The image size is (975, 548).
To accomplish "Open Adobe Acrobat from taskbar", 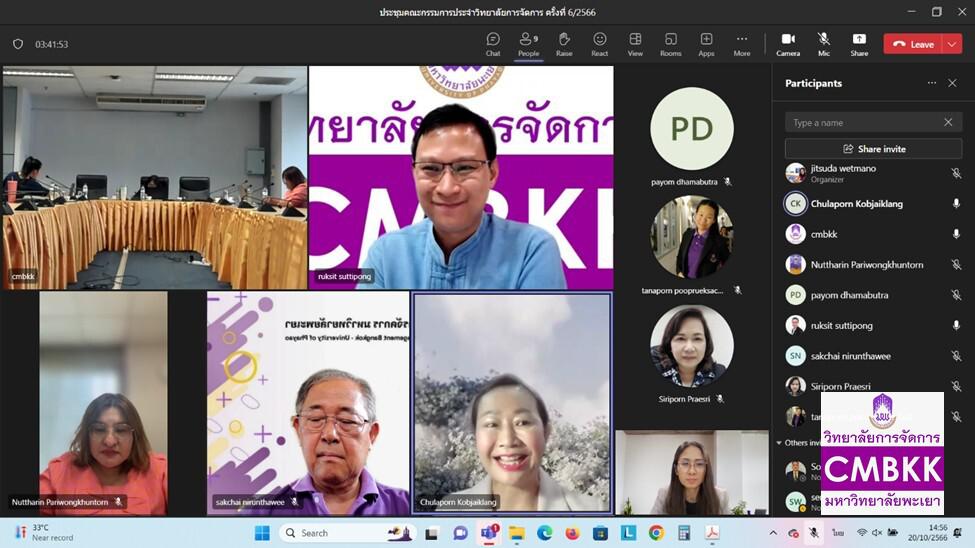I will pos(712,533).
